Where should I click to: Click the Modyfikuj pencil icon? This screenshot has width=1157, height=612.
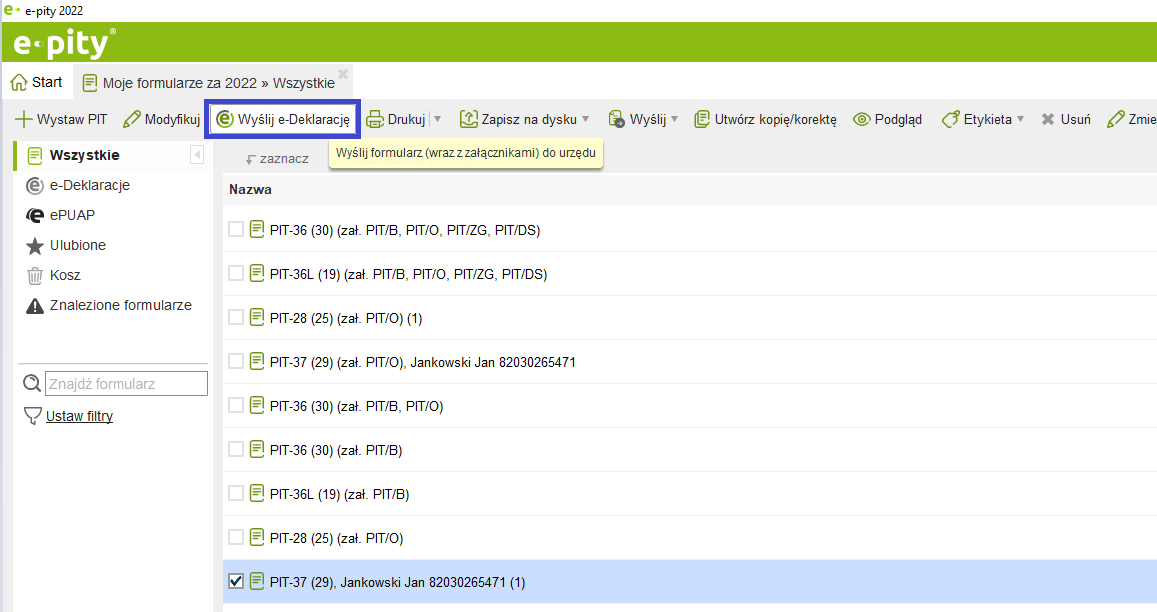pos(132,119)
